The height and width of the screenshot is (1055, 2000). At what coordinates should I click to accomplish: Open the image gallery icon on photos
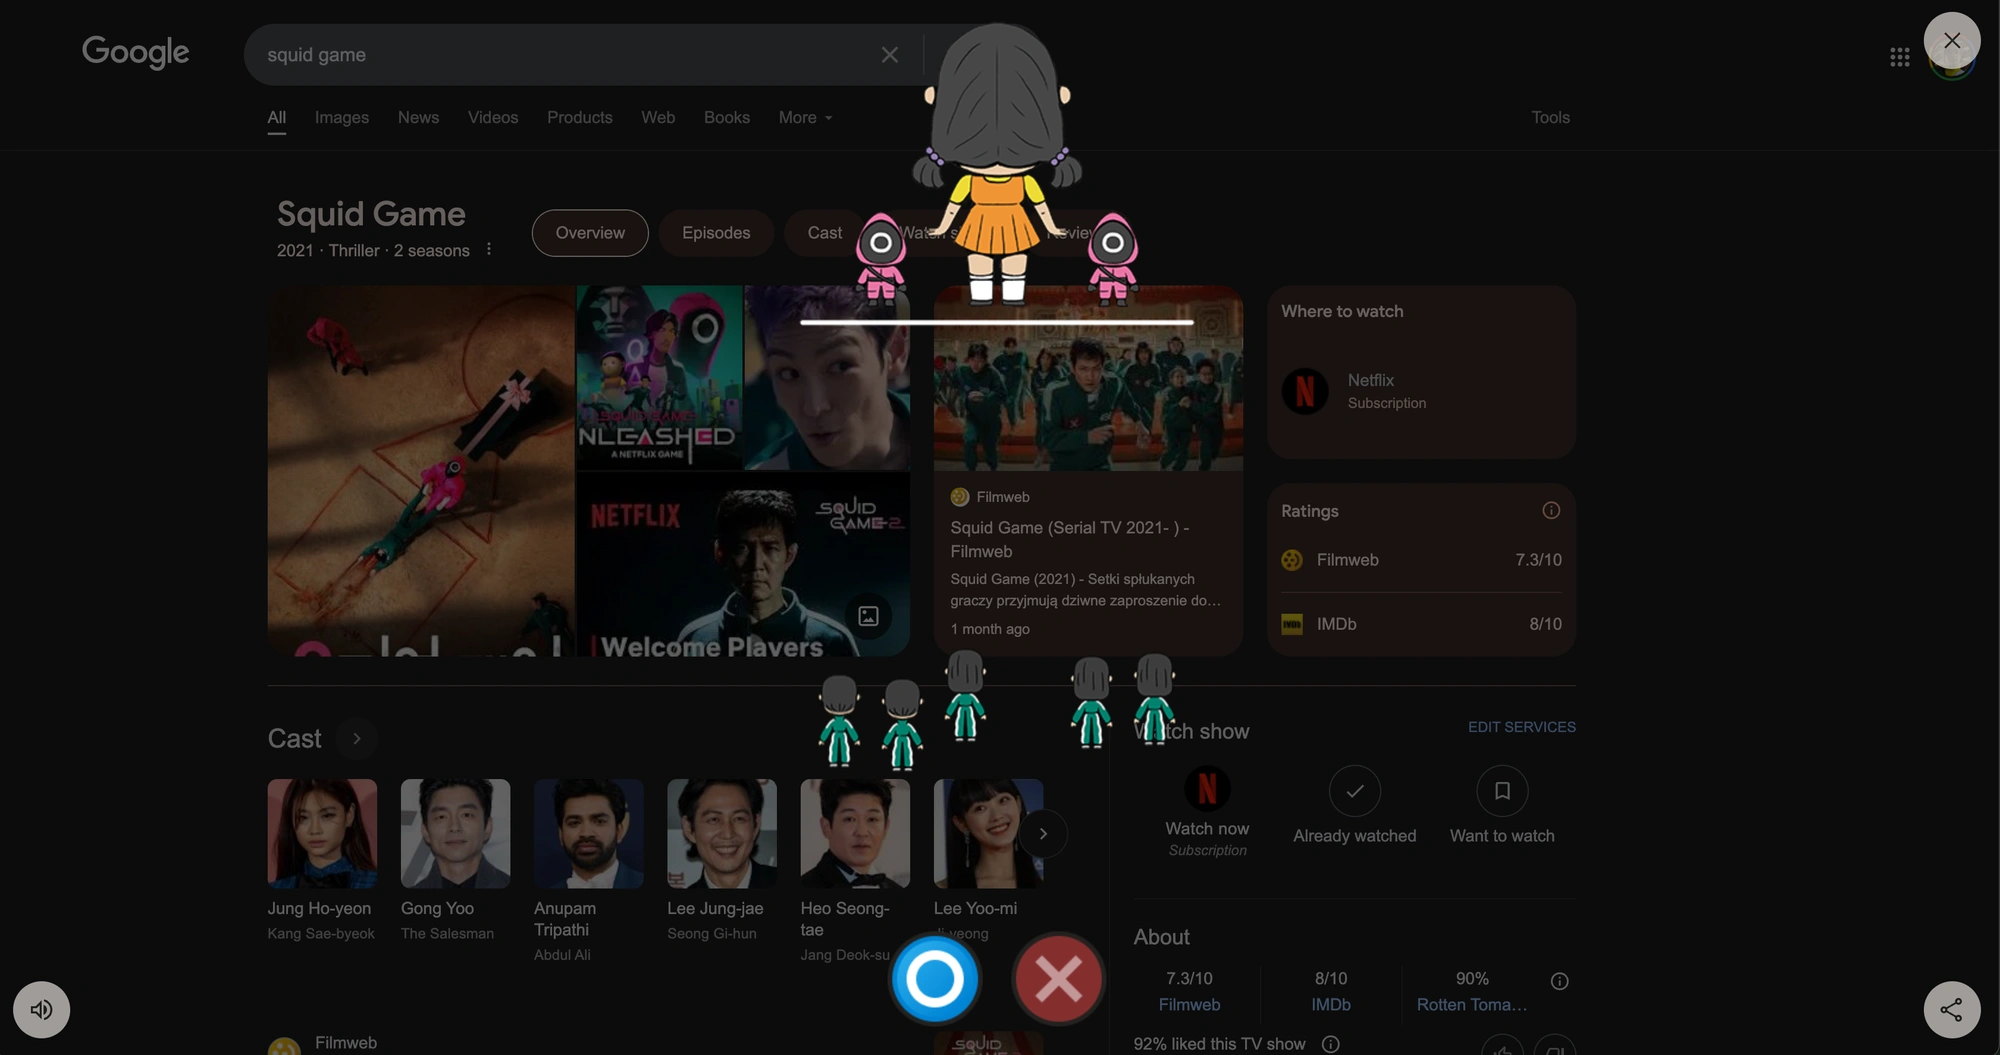[868, 616]
